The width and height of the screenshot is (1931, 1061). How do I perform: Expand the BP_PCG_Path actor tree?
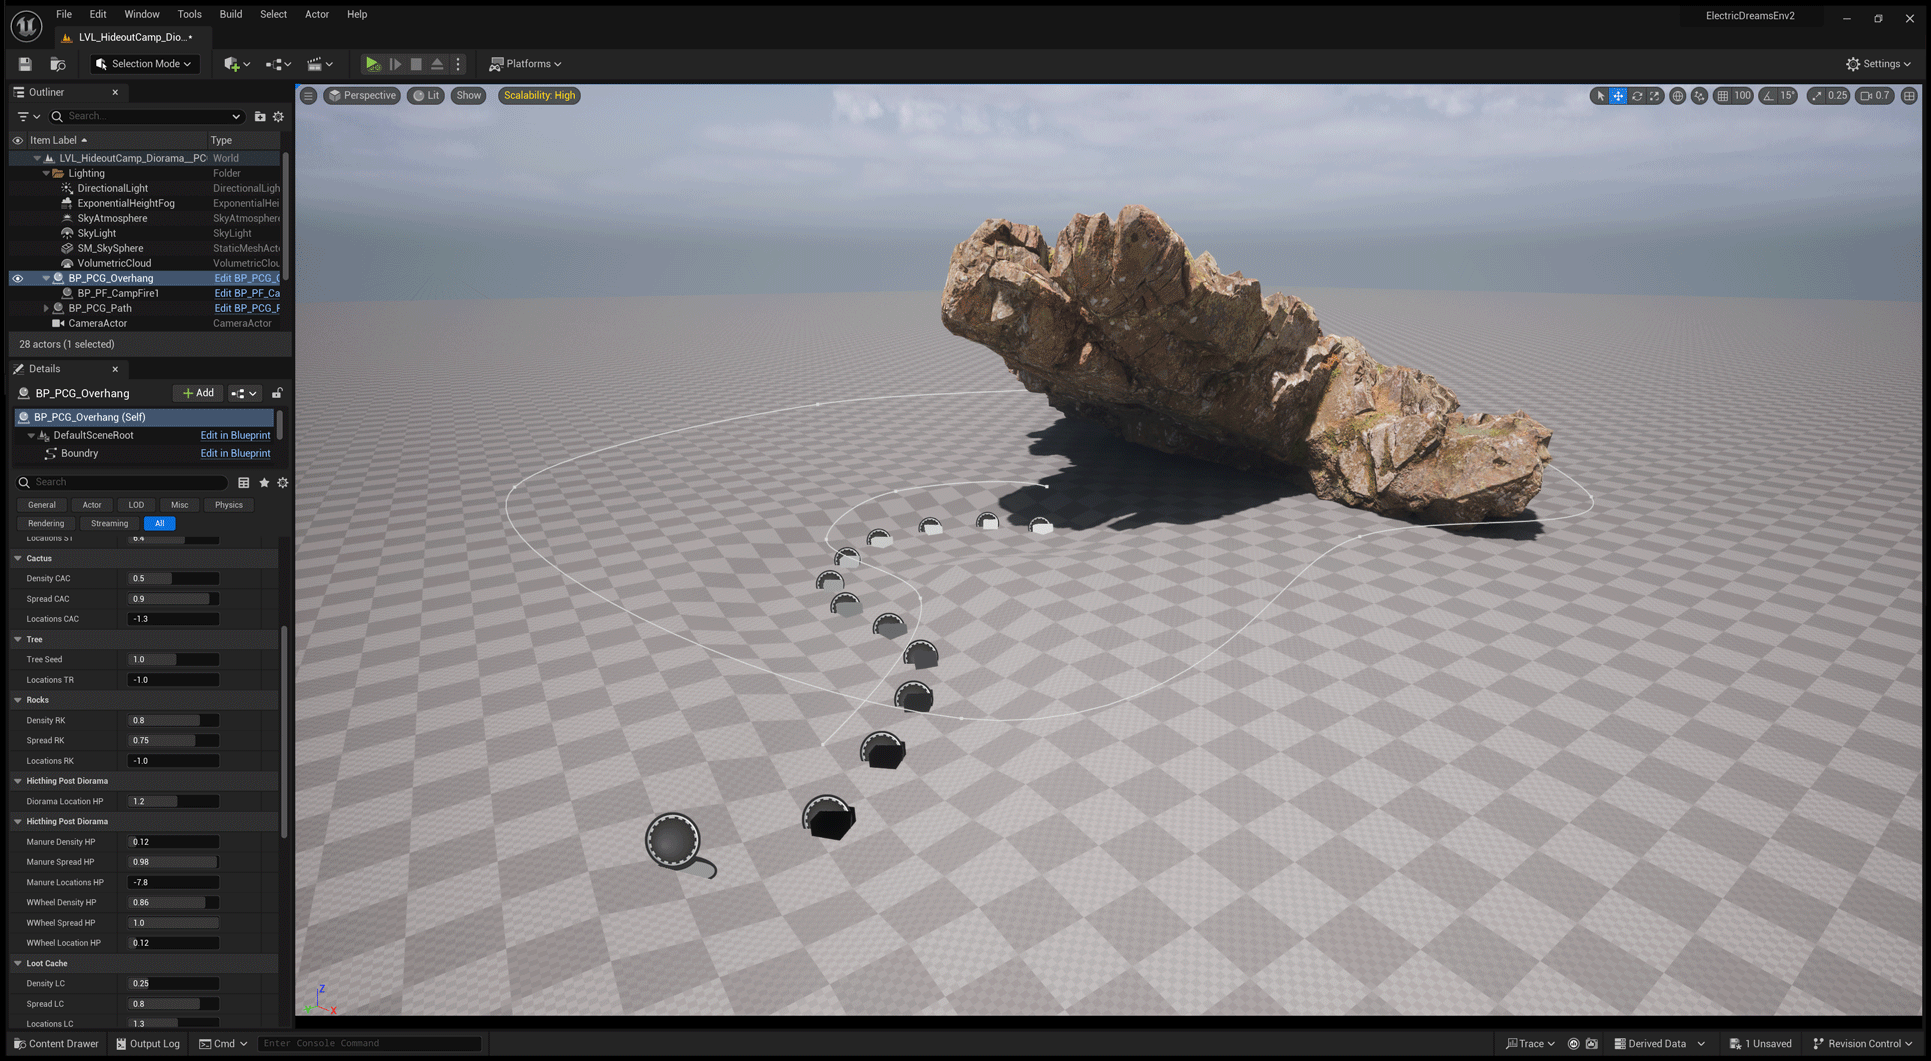click(x=46, y=308)
